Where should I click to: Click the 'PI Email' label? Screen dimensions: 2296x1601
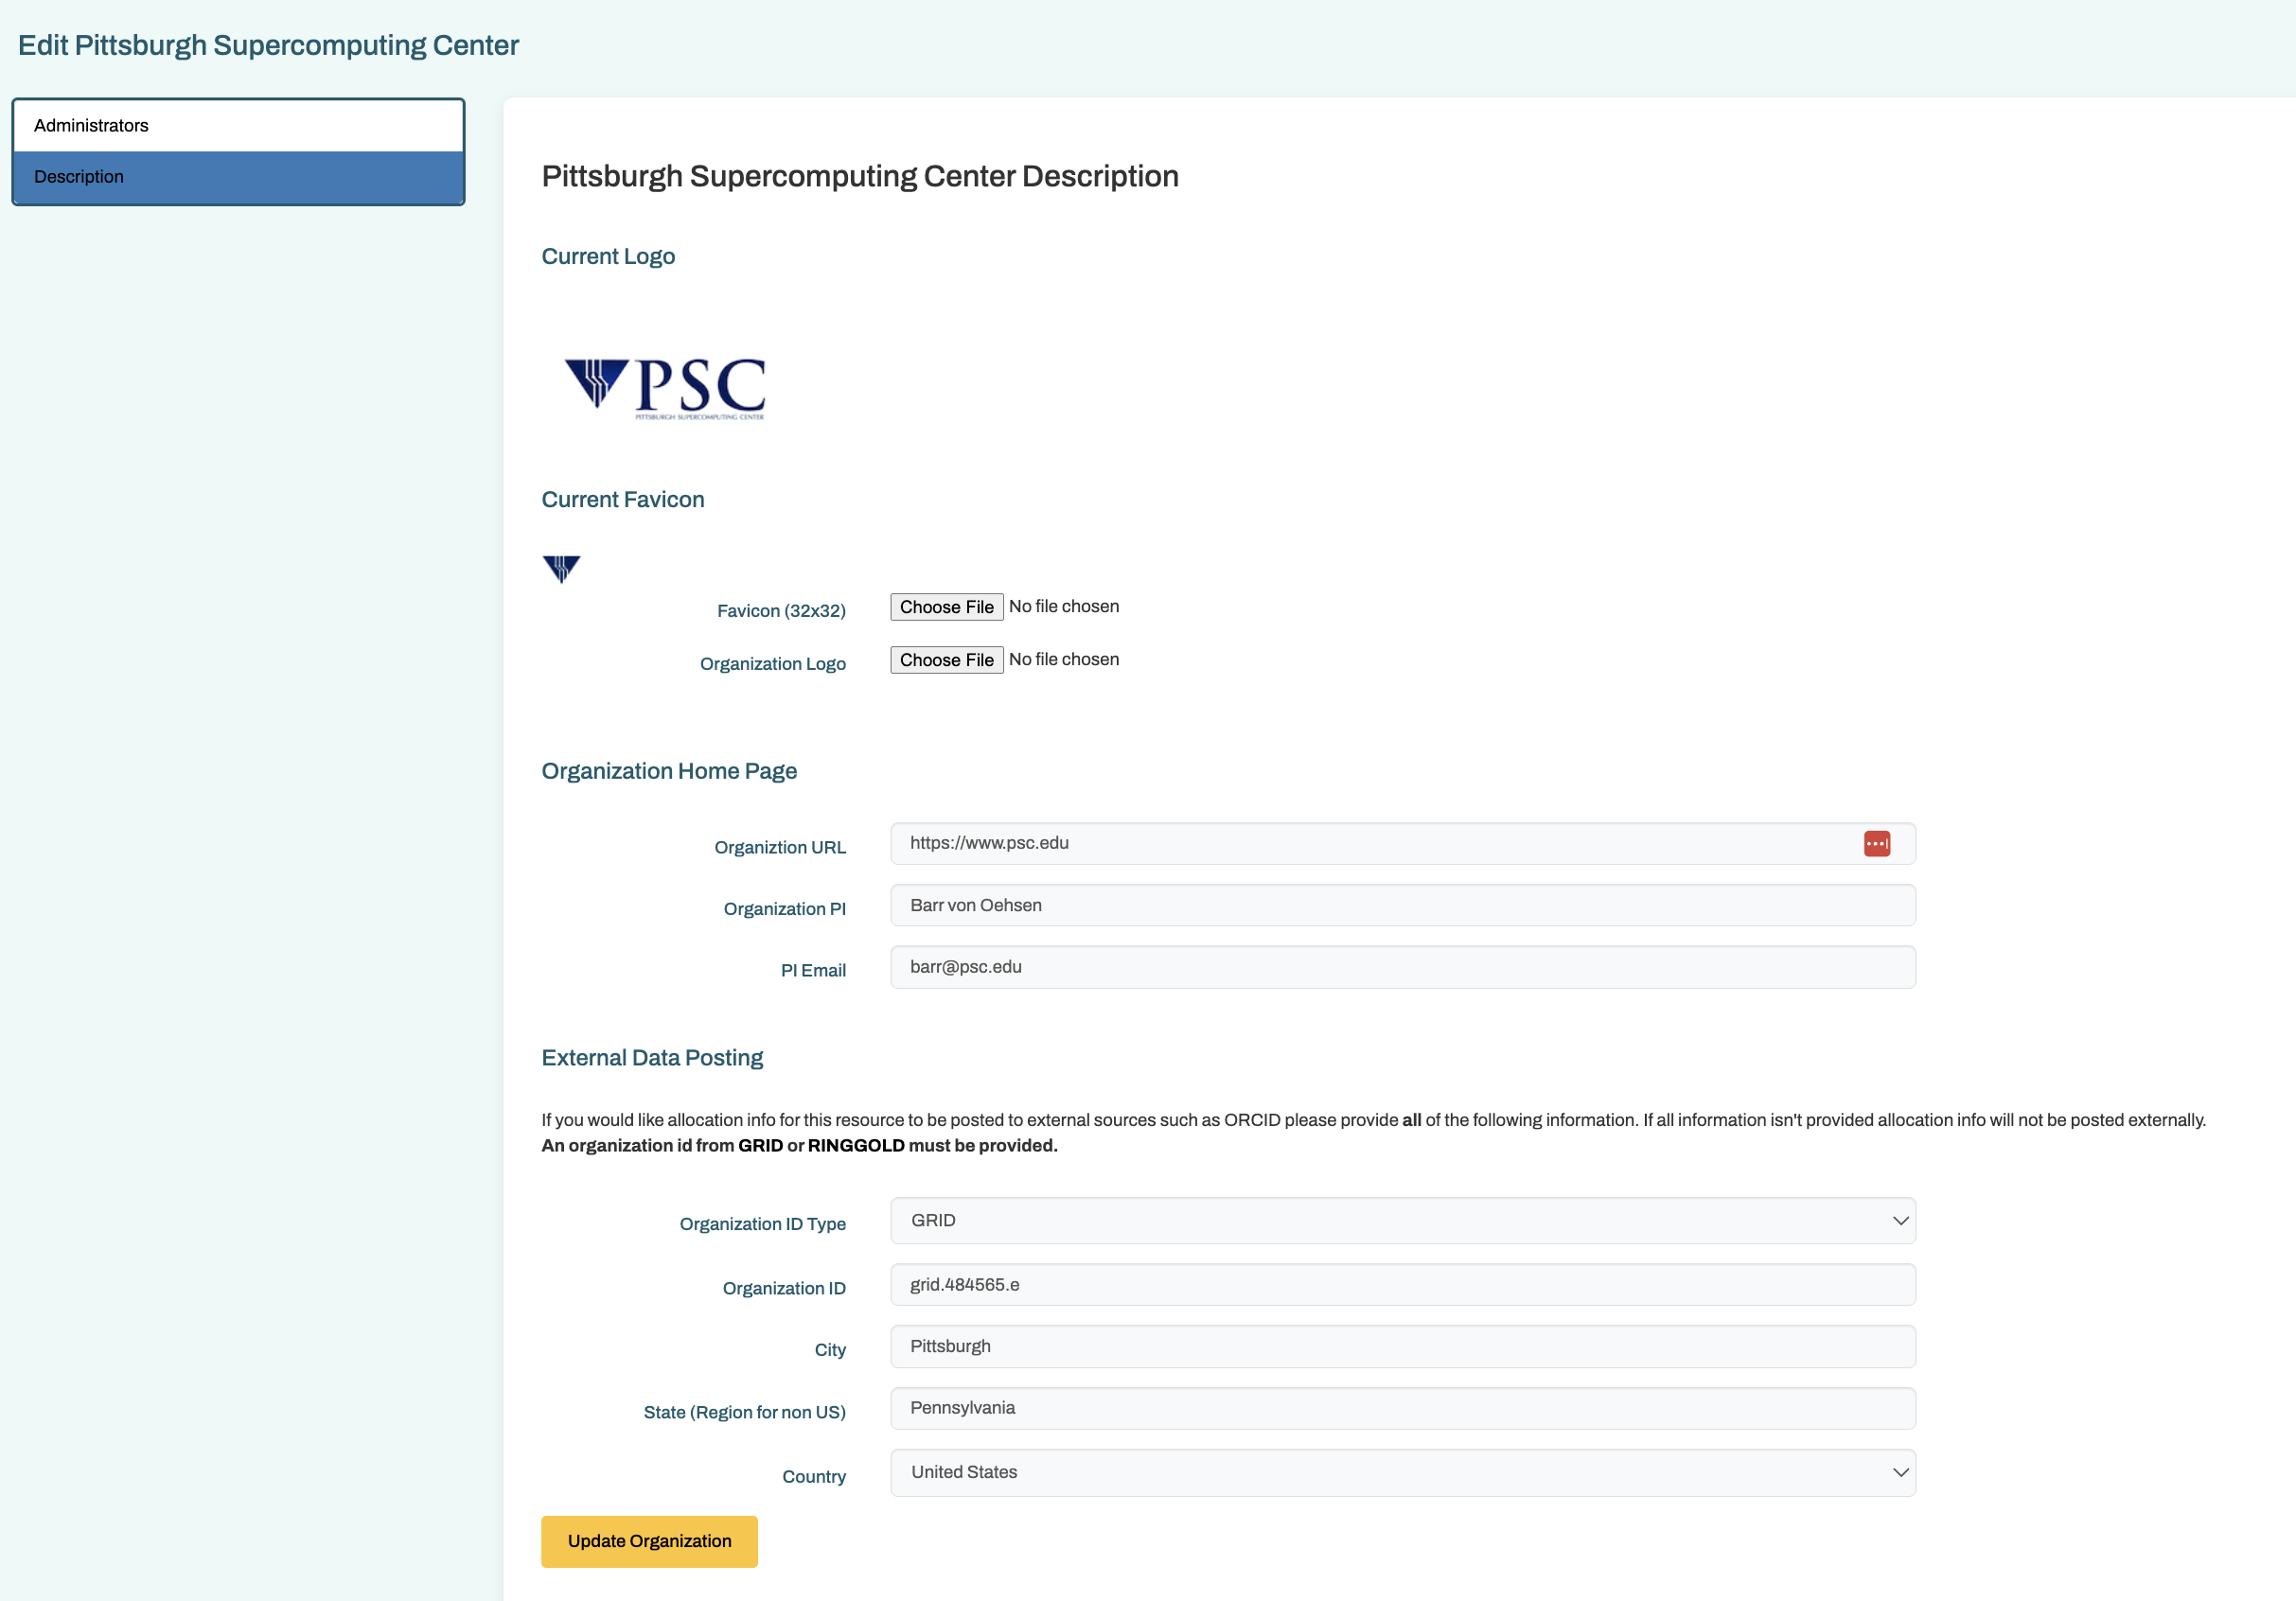coord(813,971)
